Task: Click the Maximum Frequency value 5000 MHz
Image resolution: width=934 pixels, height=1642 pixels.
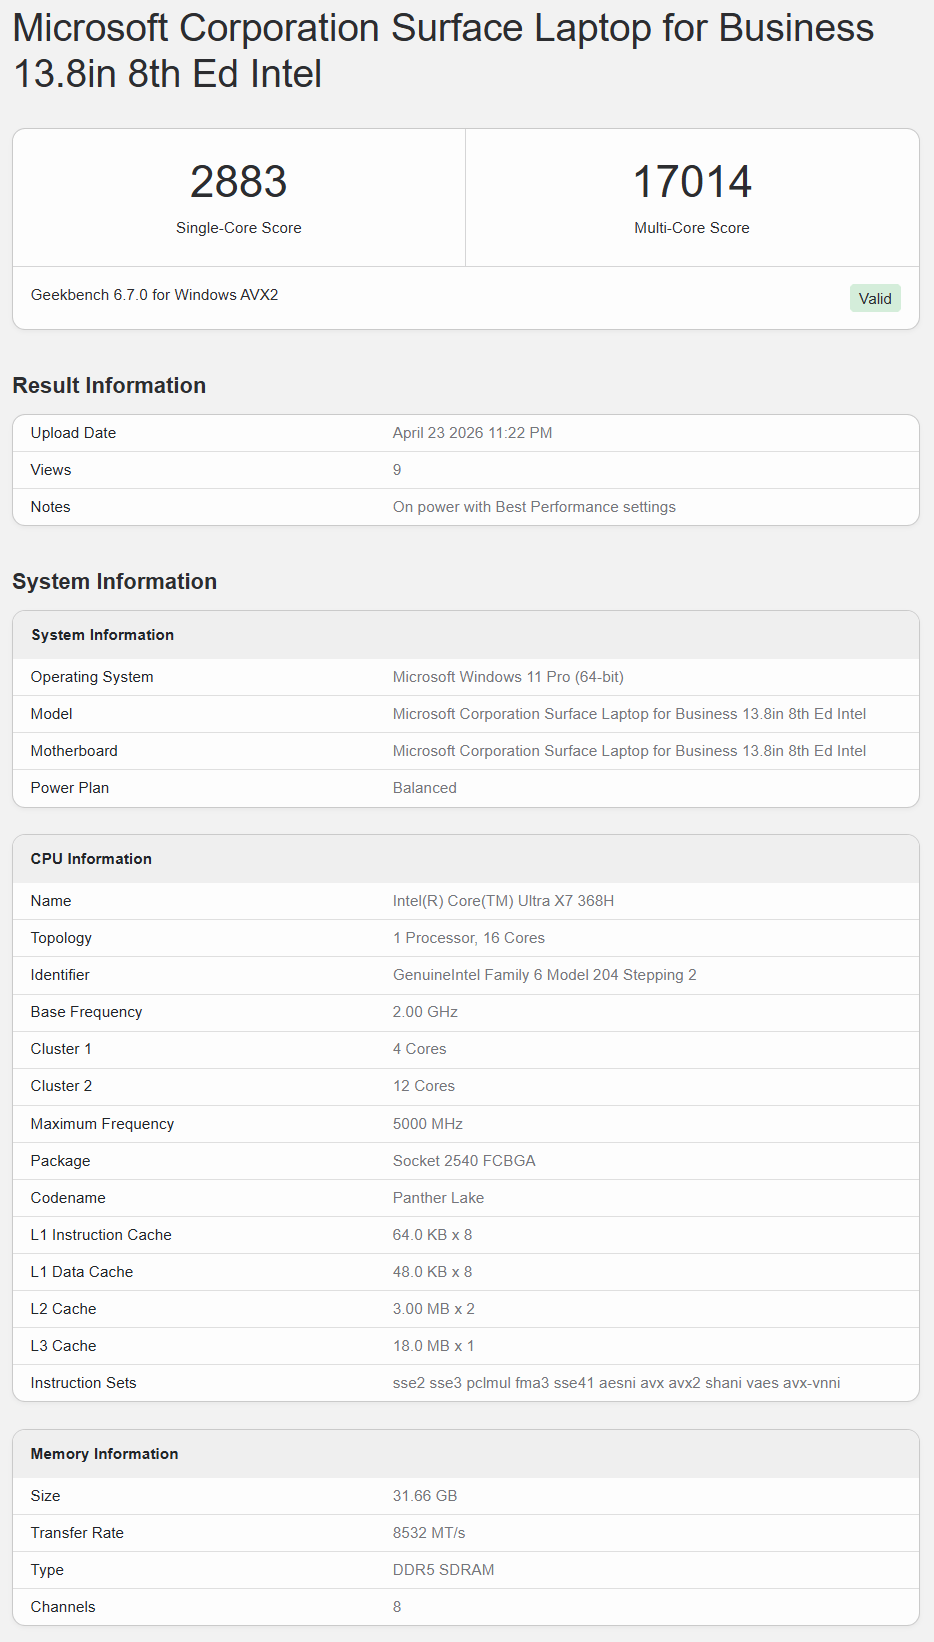Action: pyautogui.click(x=428, y=1124)
